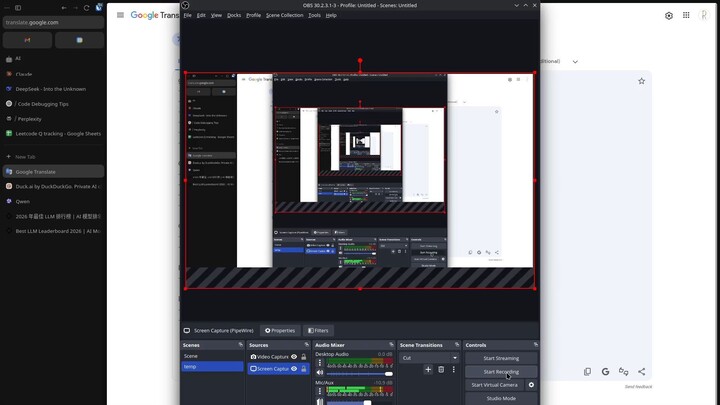720x405 pixels.
Task: Share translation using the share icon
Action: click(x=641, y=372)
